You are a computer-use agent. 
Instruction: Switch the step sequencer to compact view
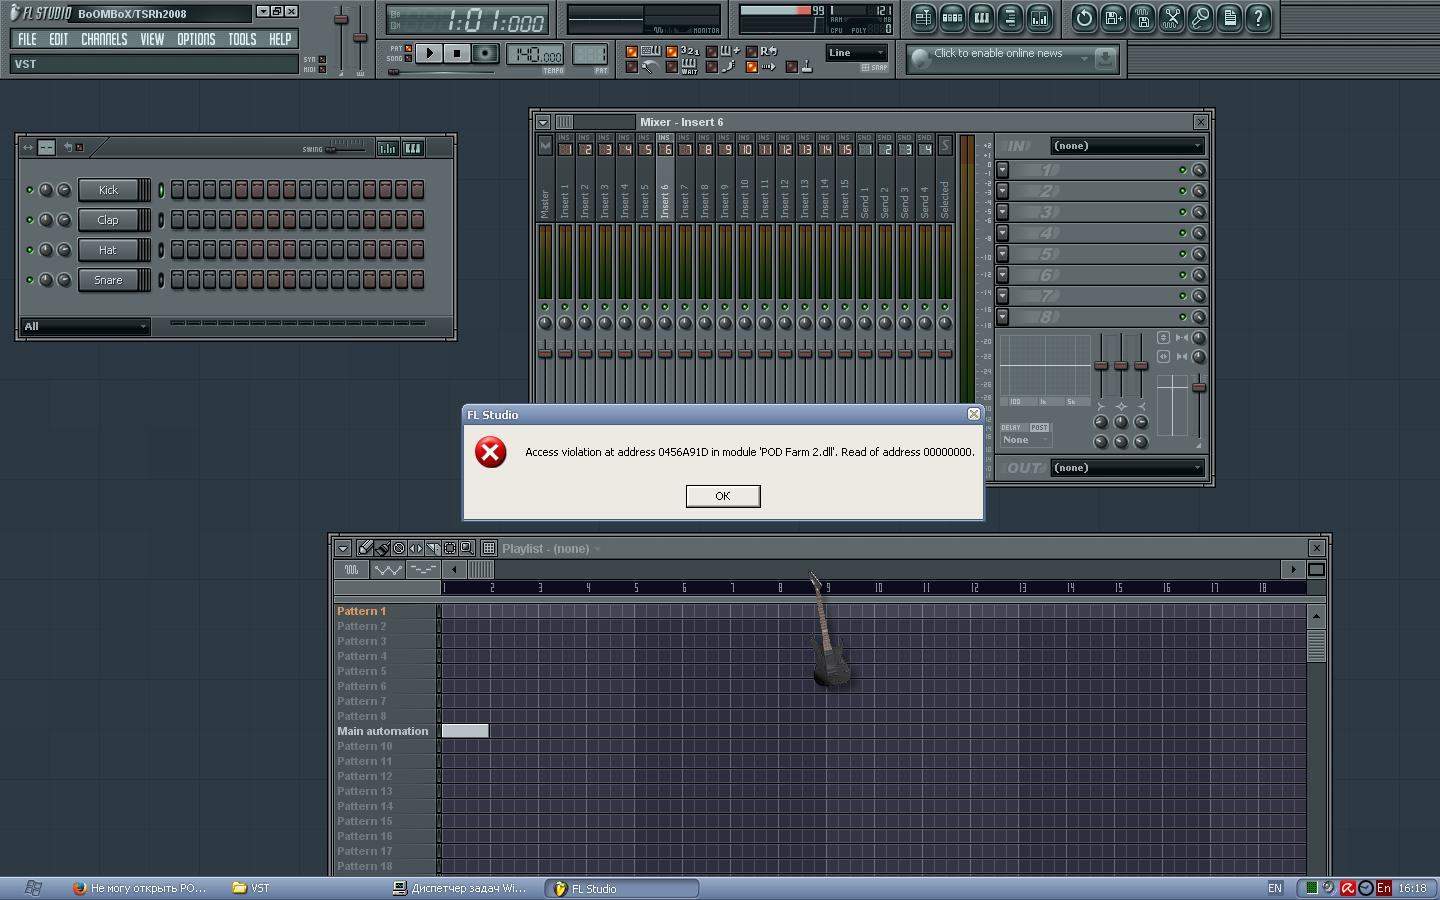[47, 147]
